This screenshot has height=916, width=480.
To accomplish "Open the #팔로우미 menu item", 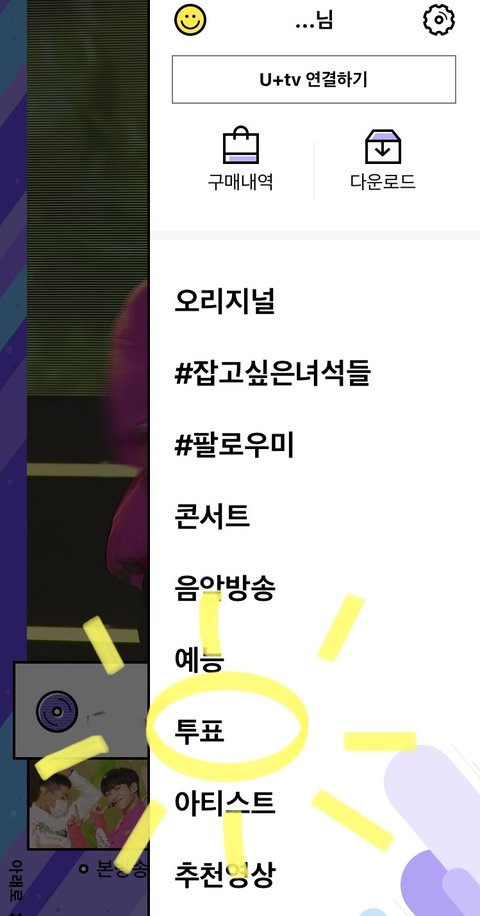I will coord(234,446).
